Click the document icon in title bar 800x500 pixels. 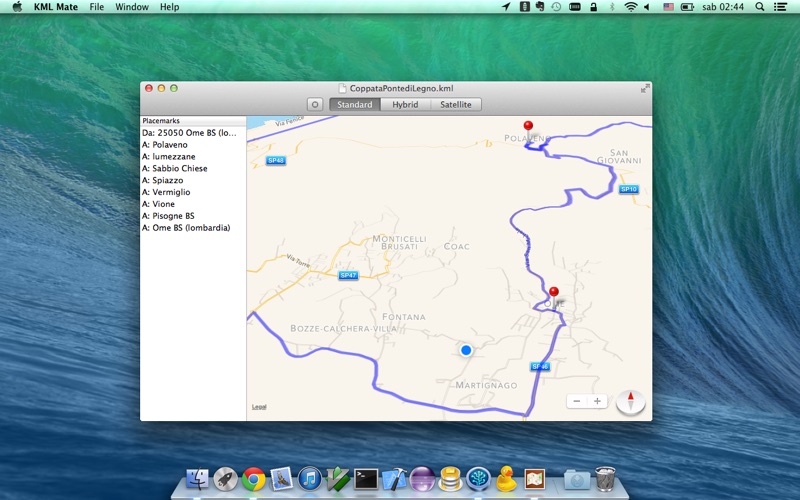click(x=342, y=88)
